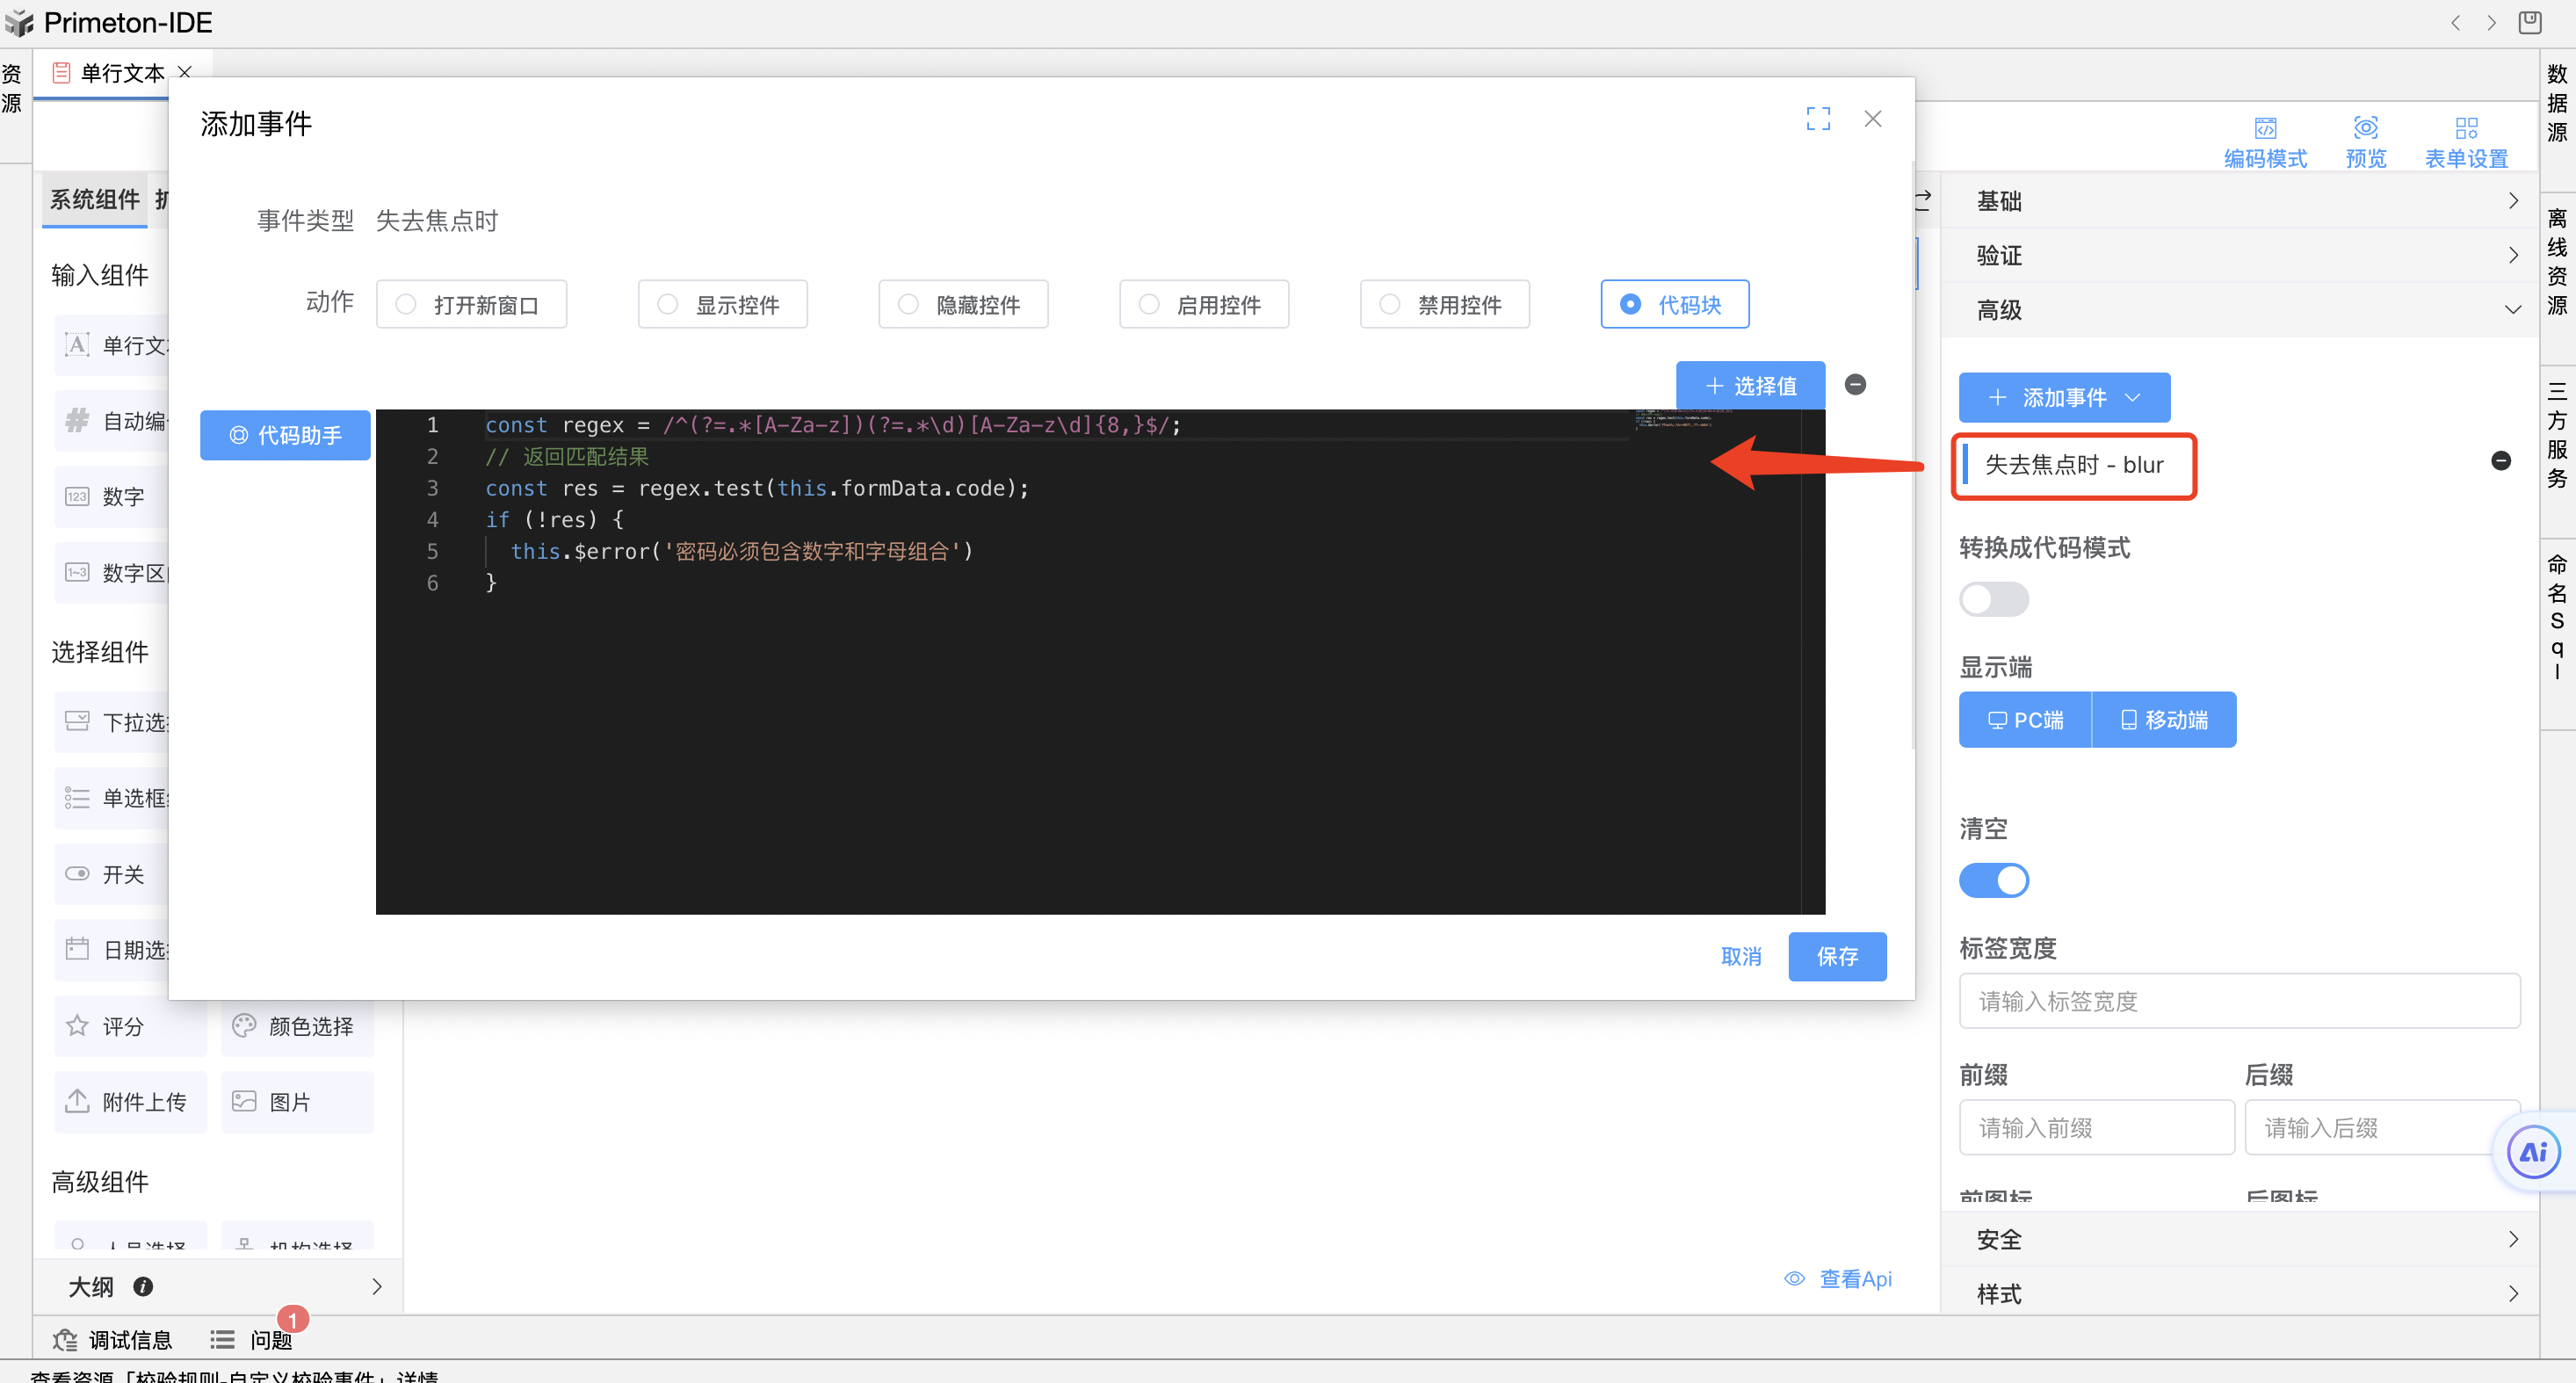The width and height of the screenshot is (2576, 1383).
Task: Click the save icon in the title bar
Action: coord(2529,22)
